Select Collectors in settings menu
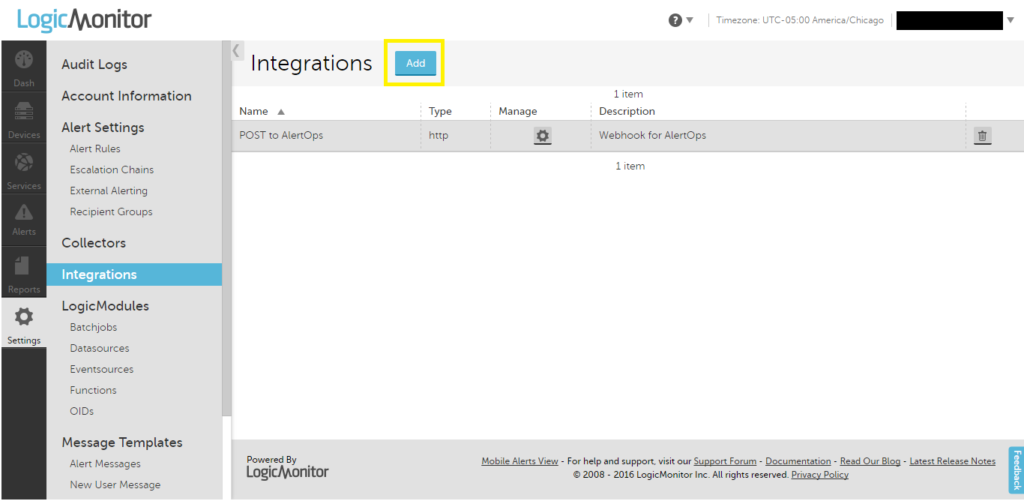The height and width of the screenshot is (501, 1024). coord(93,243)
